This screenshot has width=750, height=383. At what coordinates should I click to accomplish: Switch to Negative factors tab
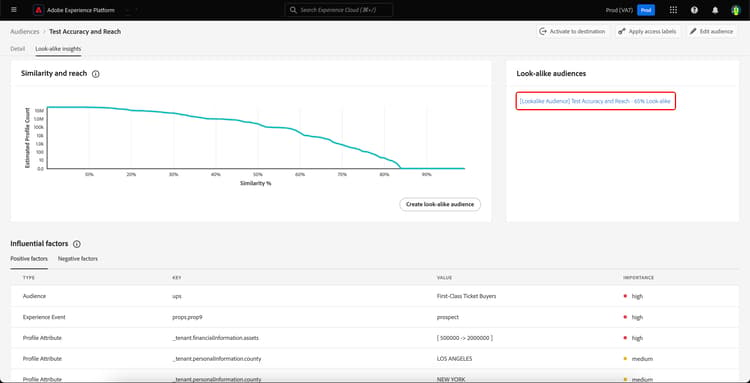coord(77,259)
